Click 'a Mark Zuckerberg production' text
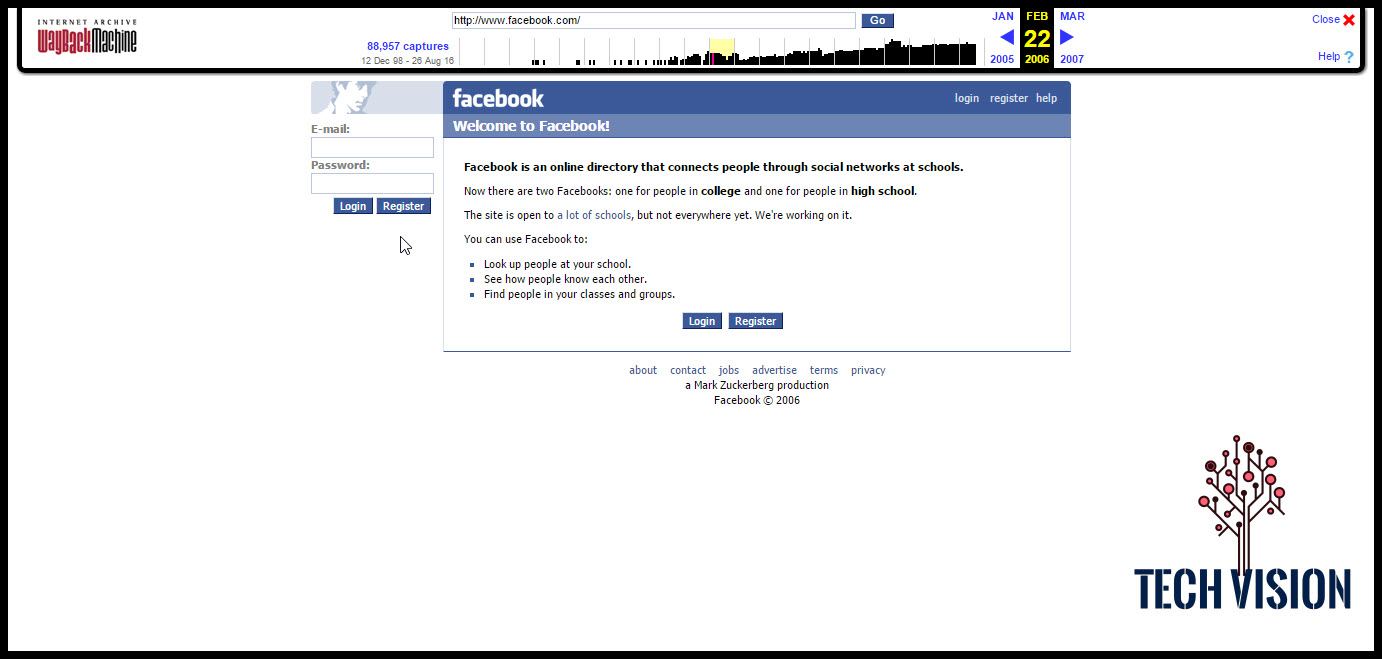1382x659 pixels. click(x=757, y=385)
